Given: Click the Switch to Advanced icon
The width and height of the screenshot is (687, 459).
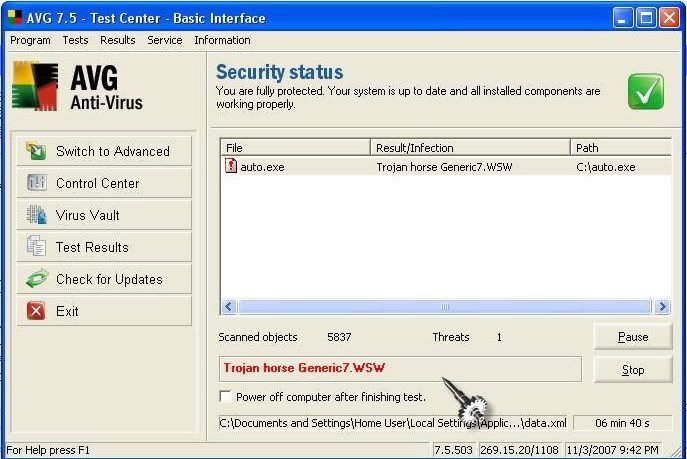Looking at the screenshot, I should click(36, 151).
